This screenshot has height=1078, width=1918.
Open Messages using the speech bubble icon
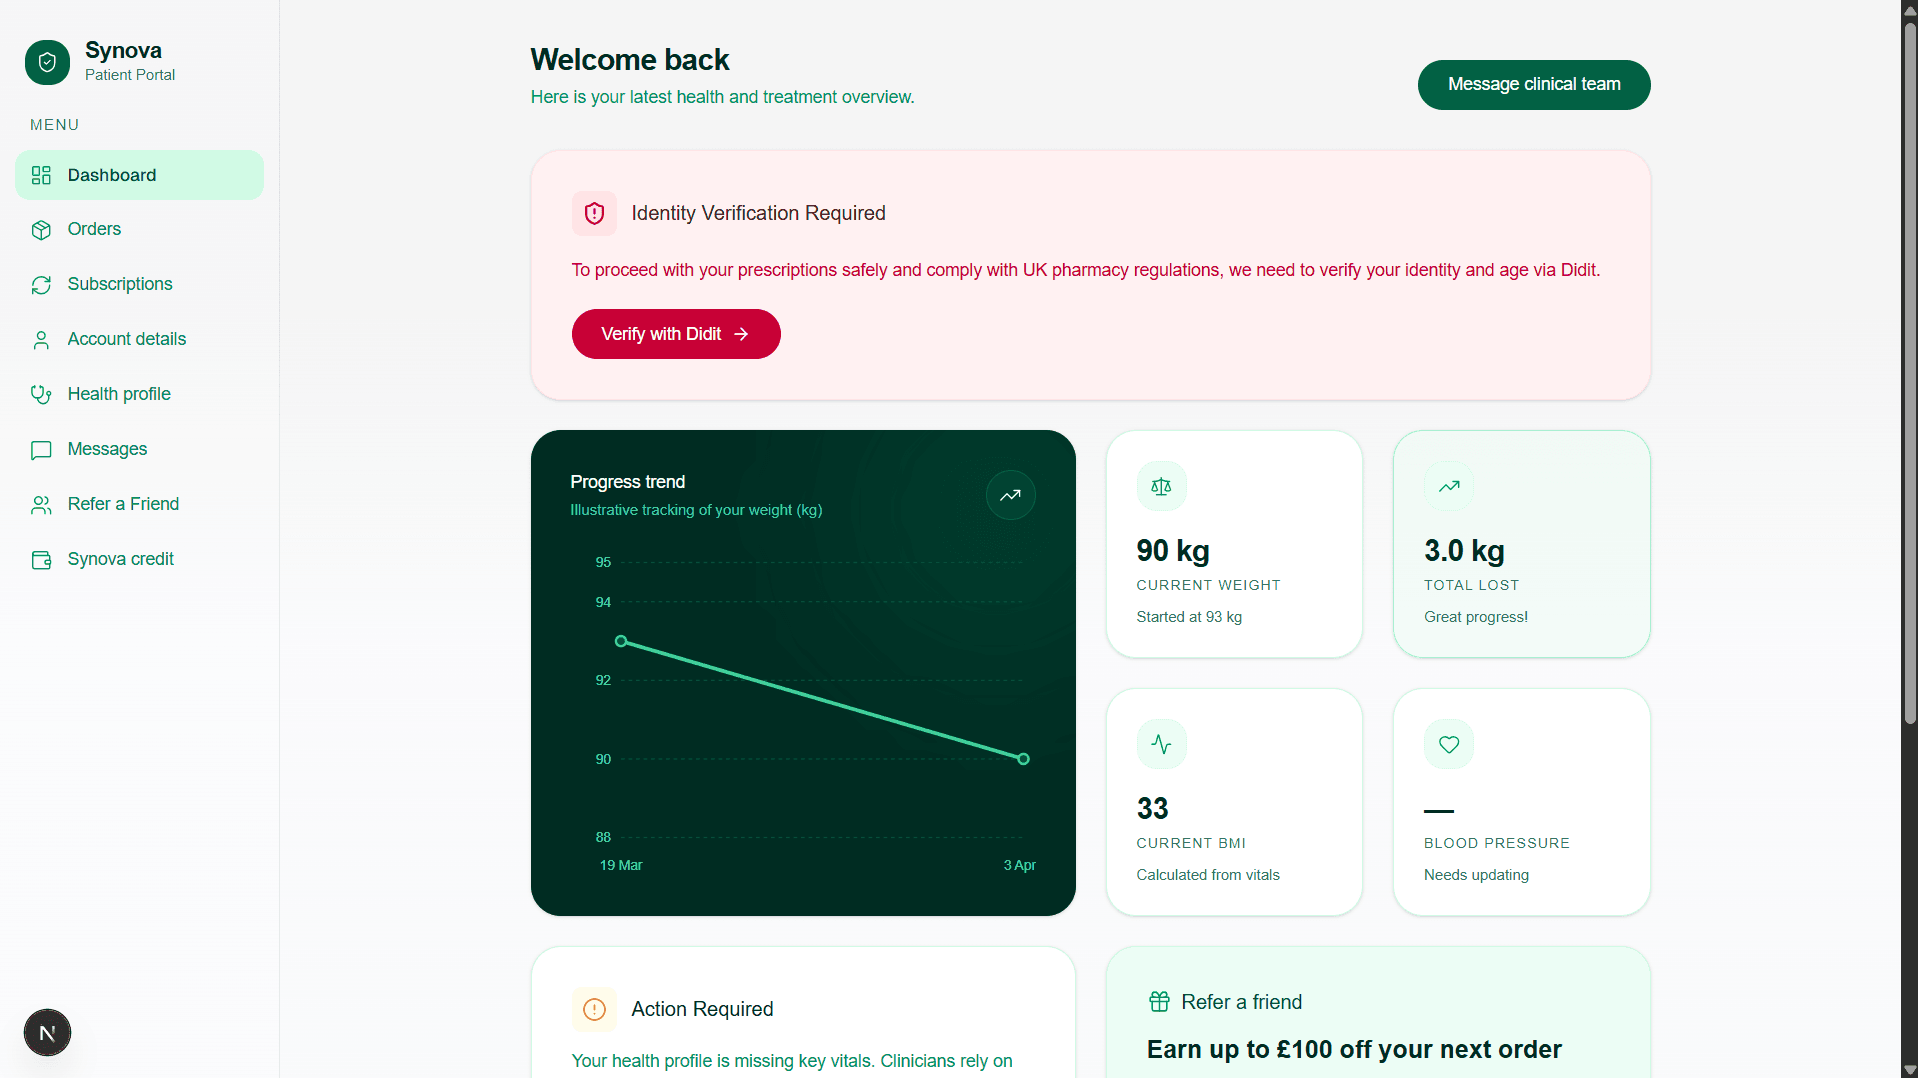click(x=41, y=450)
